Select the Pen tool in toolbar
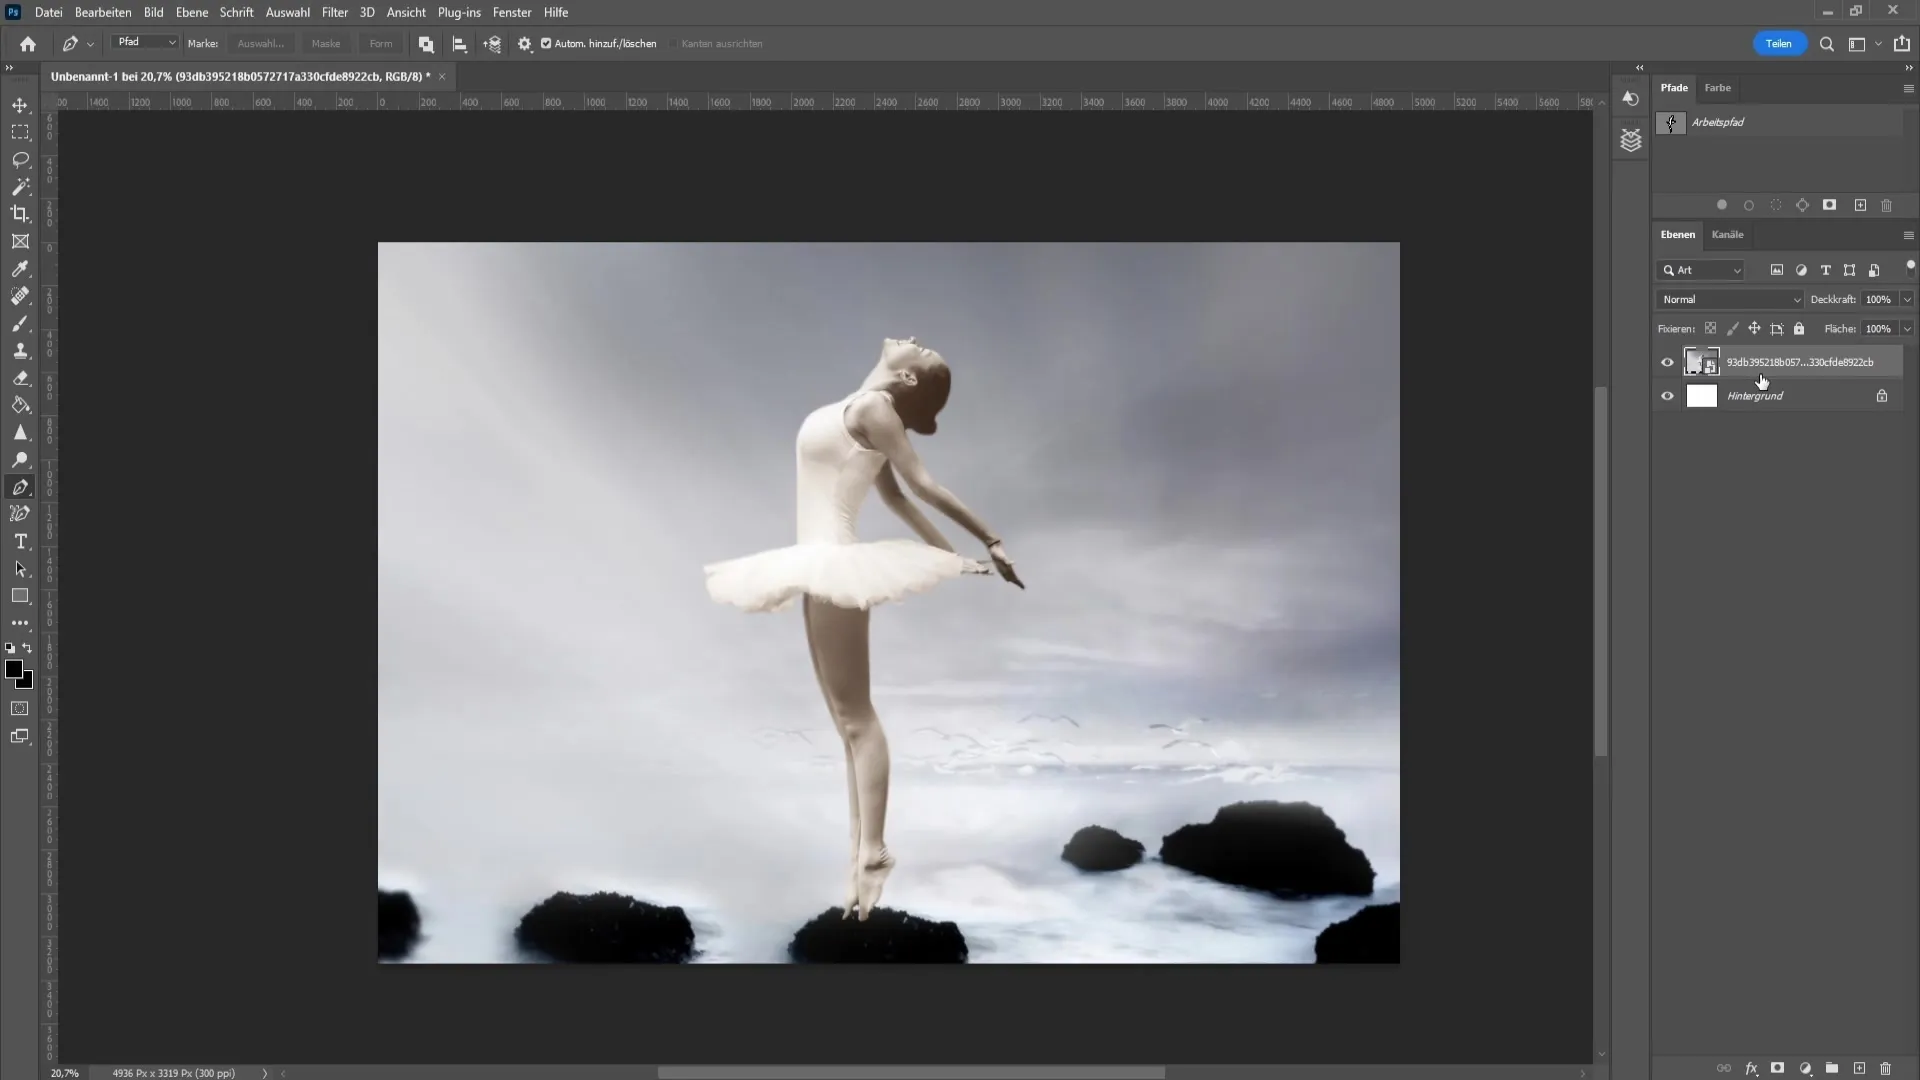The height and width of the screenshot is (1080, 1920). tap(21, 485)
